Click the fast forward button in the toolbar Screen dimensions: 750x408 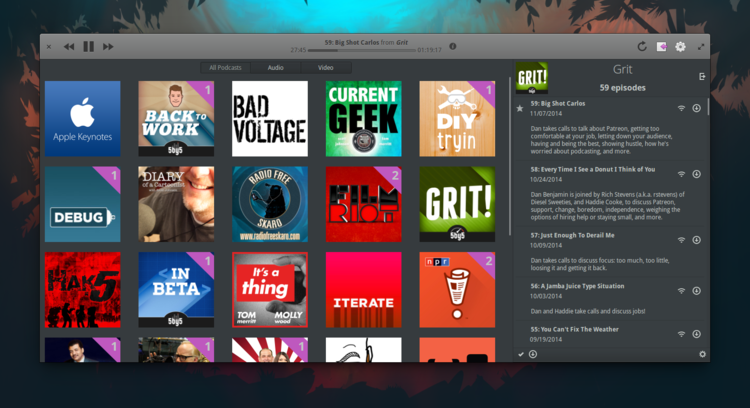tap(108, 46)
